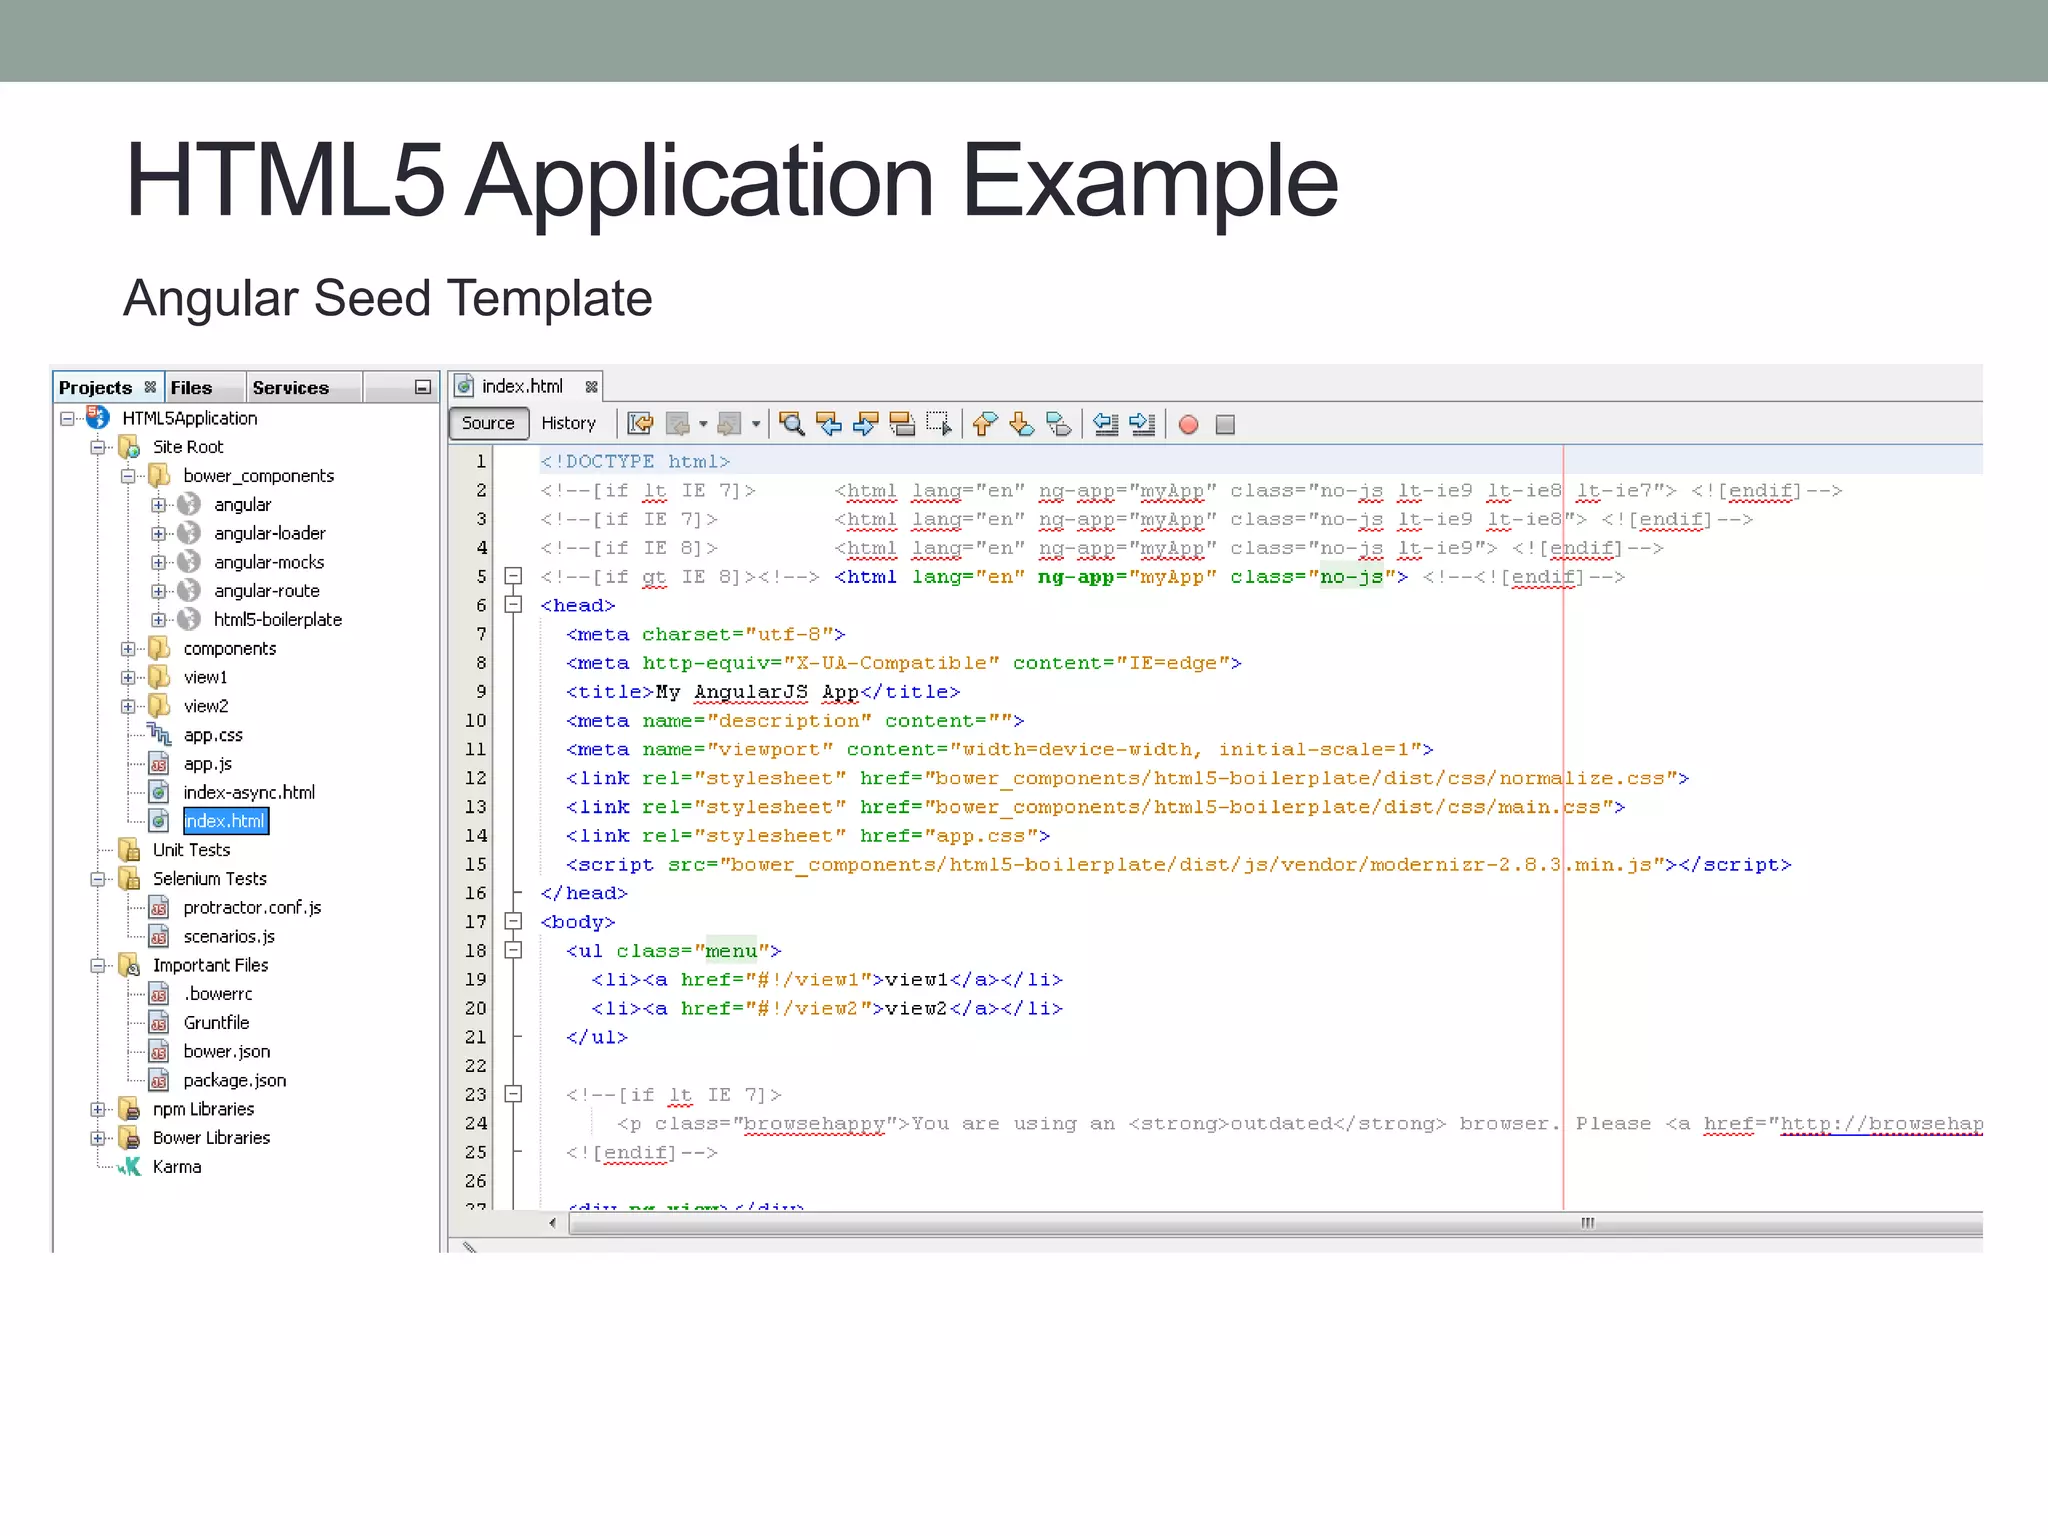Click the scrollbar left arrow button

tap(552, 1223)
